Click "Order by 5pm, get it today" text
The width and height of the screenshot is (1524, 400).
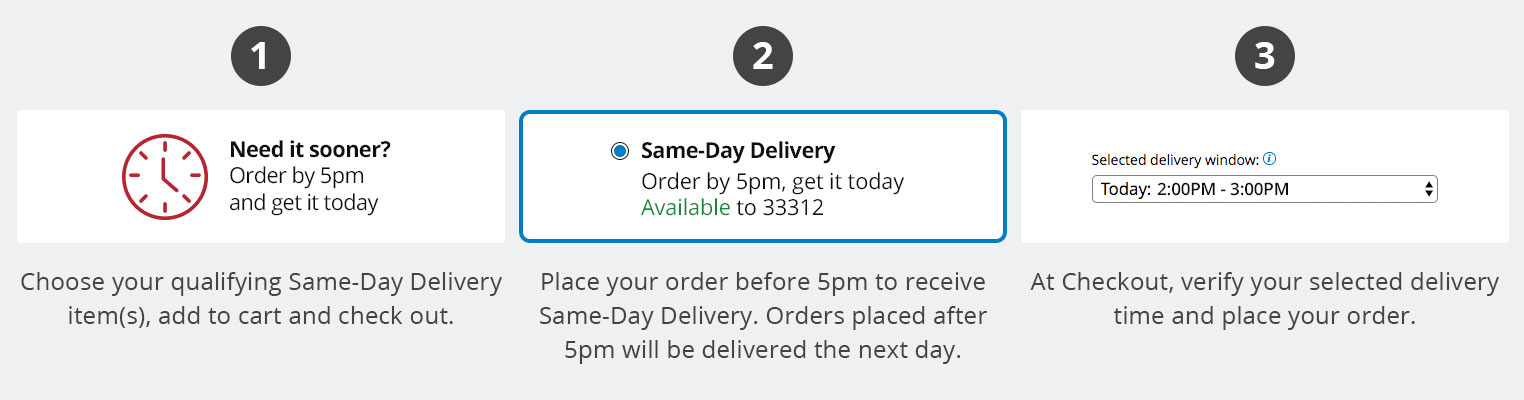[772, 181]
